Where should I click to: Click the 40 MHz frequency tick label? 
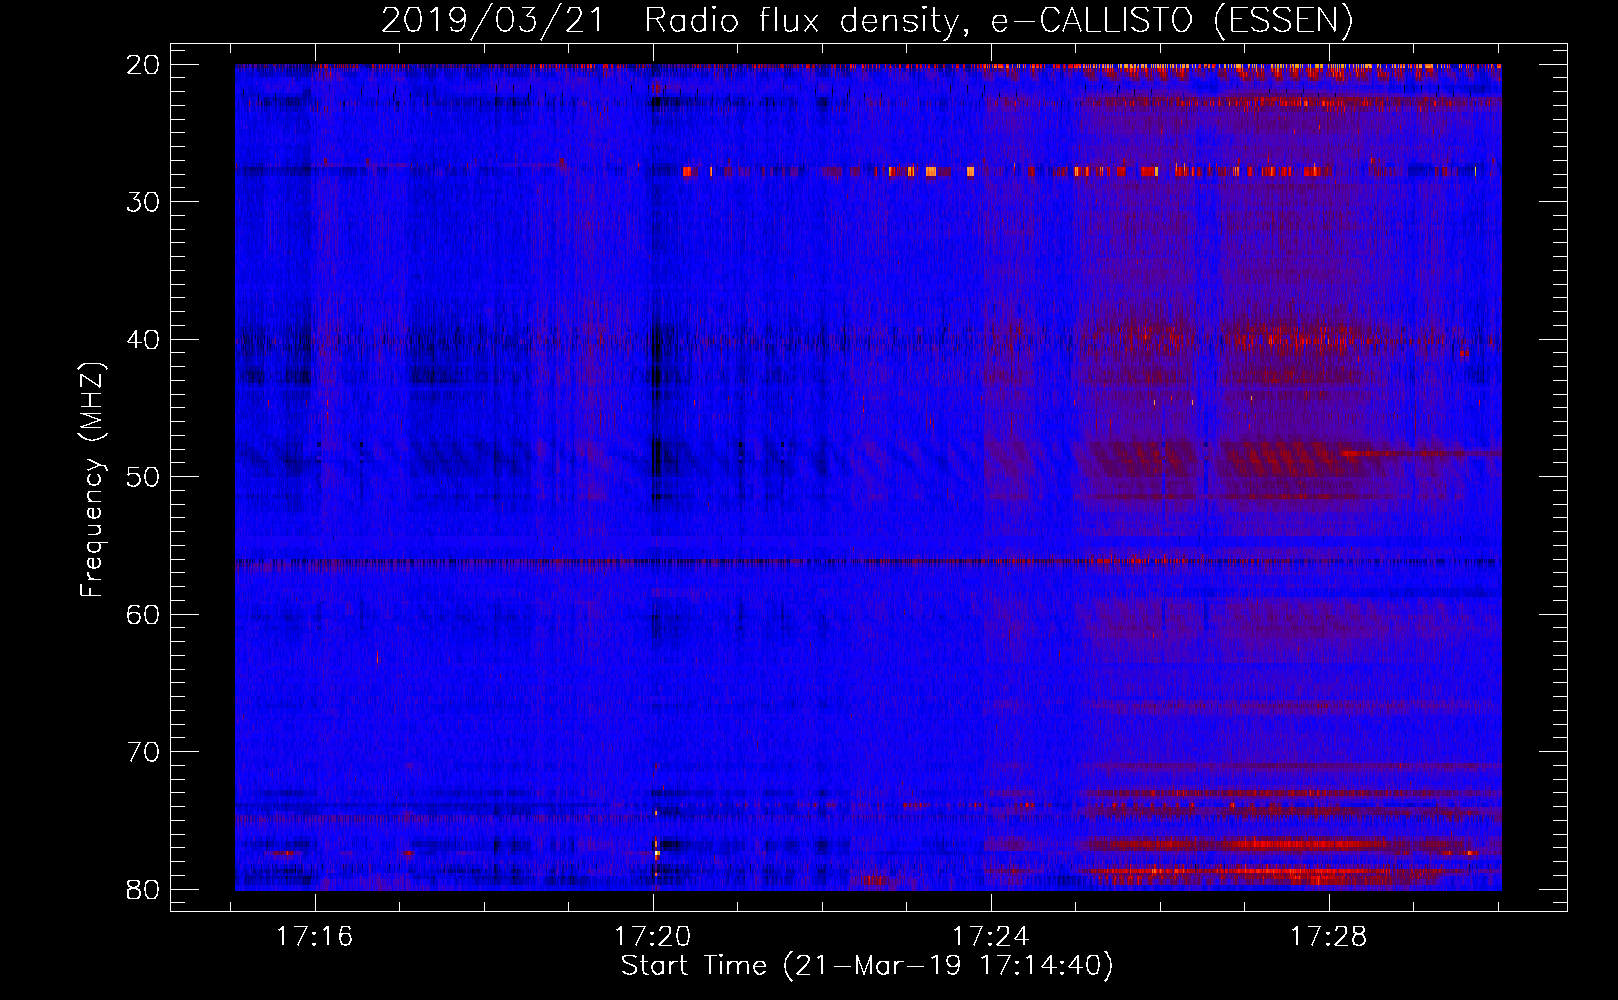[144, 340]
